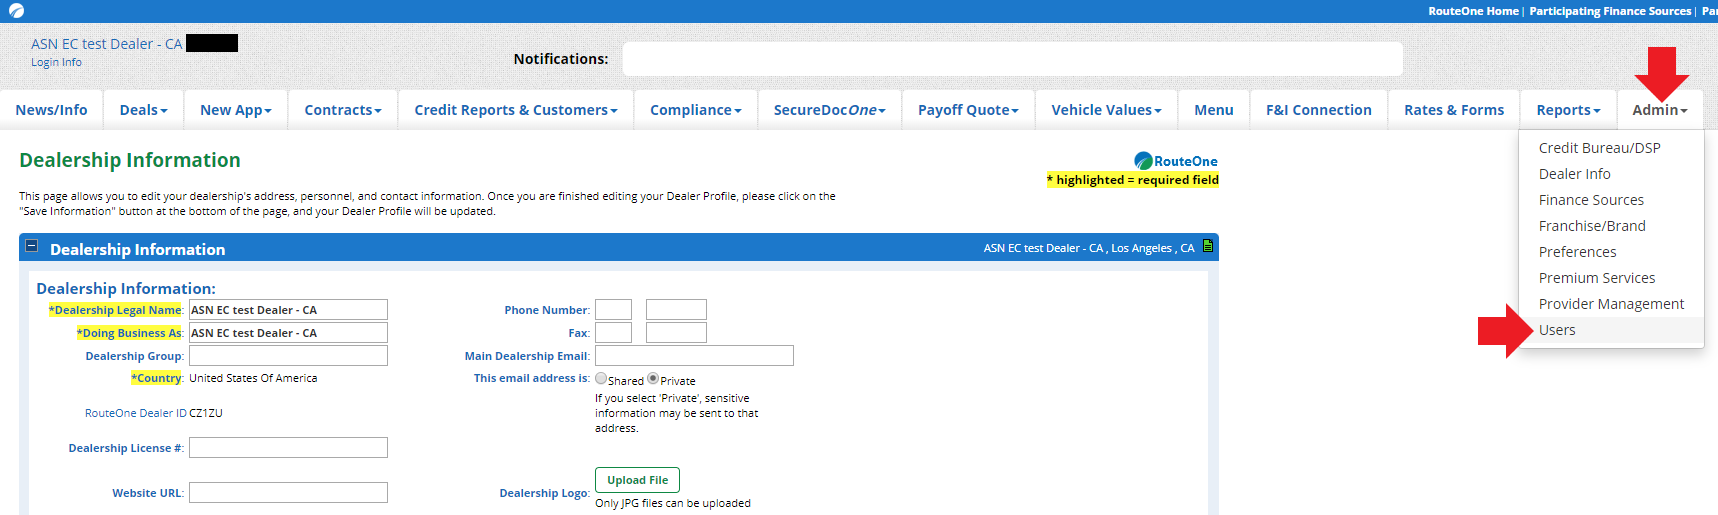The image size is (1718, 515).
Task: Click the Dealership Group field
Action: [x=288, y=356]
